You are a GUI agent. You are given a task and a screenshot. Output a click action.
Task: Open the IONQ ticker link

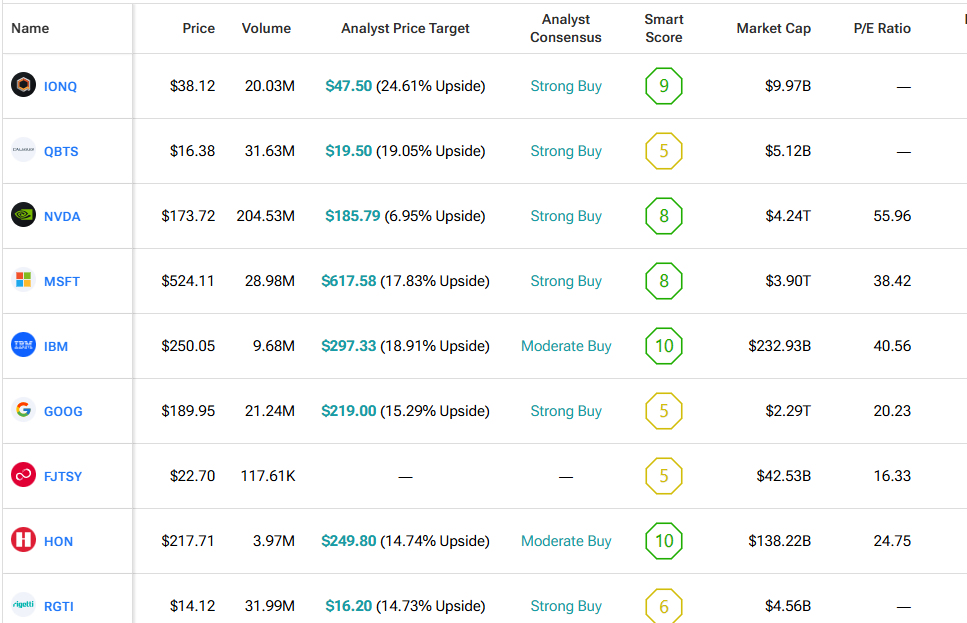60,87
